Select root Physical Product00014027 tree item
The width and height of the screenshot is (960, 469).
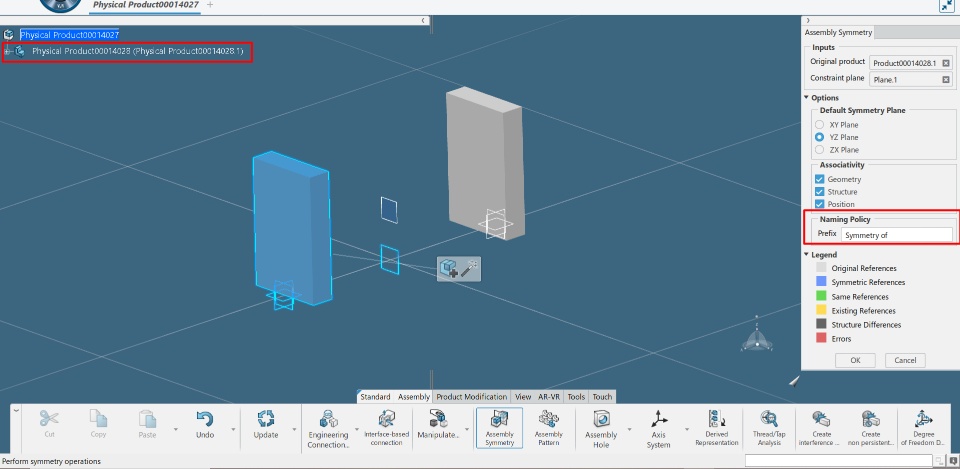69,35
